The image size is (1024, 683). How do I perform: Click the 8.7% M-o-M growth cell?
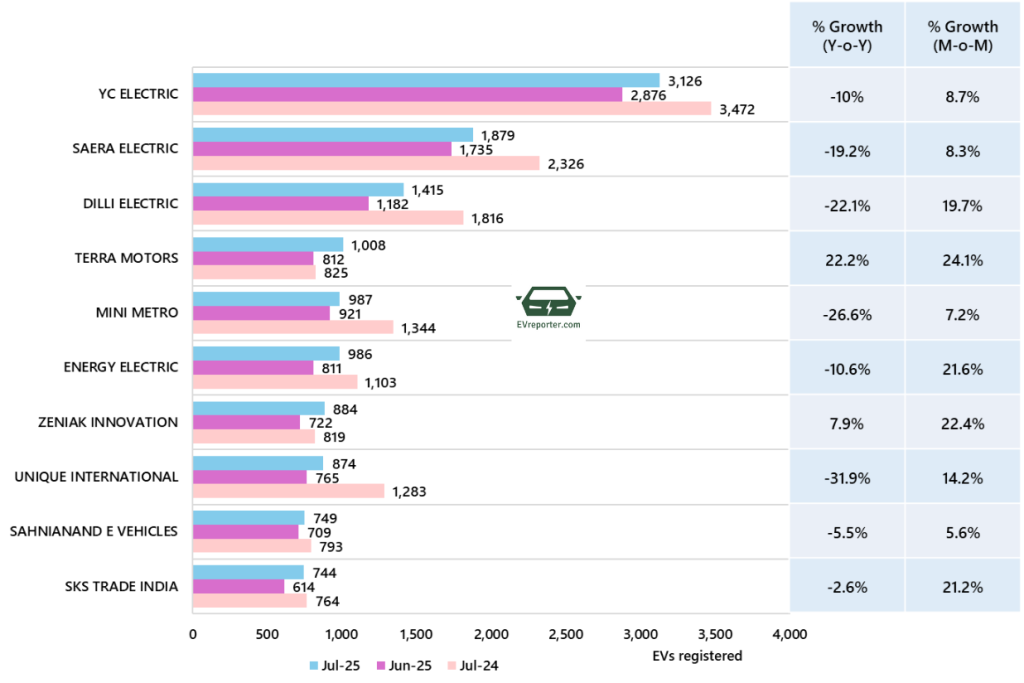963,97
